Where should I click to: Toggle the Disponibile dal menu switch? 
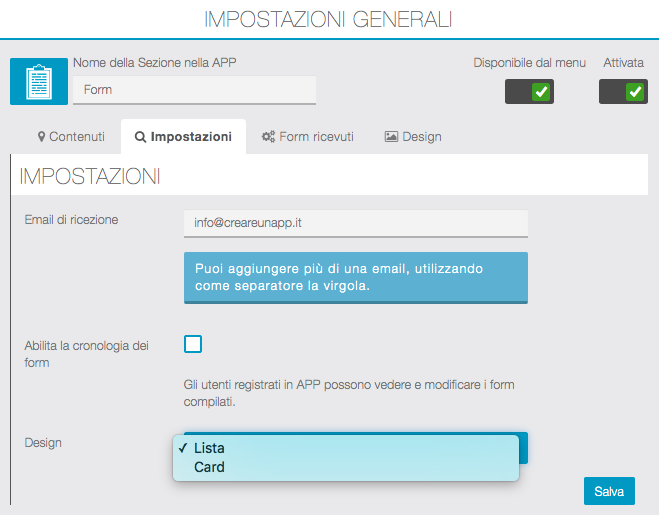pos(529,92)
